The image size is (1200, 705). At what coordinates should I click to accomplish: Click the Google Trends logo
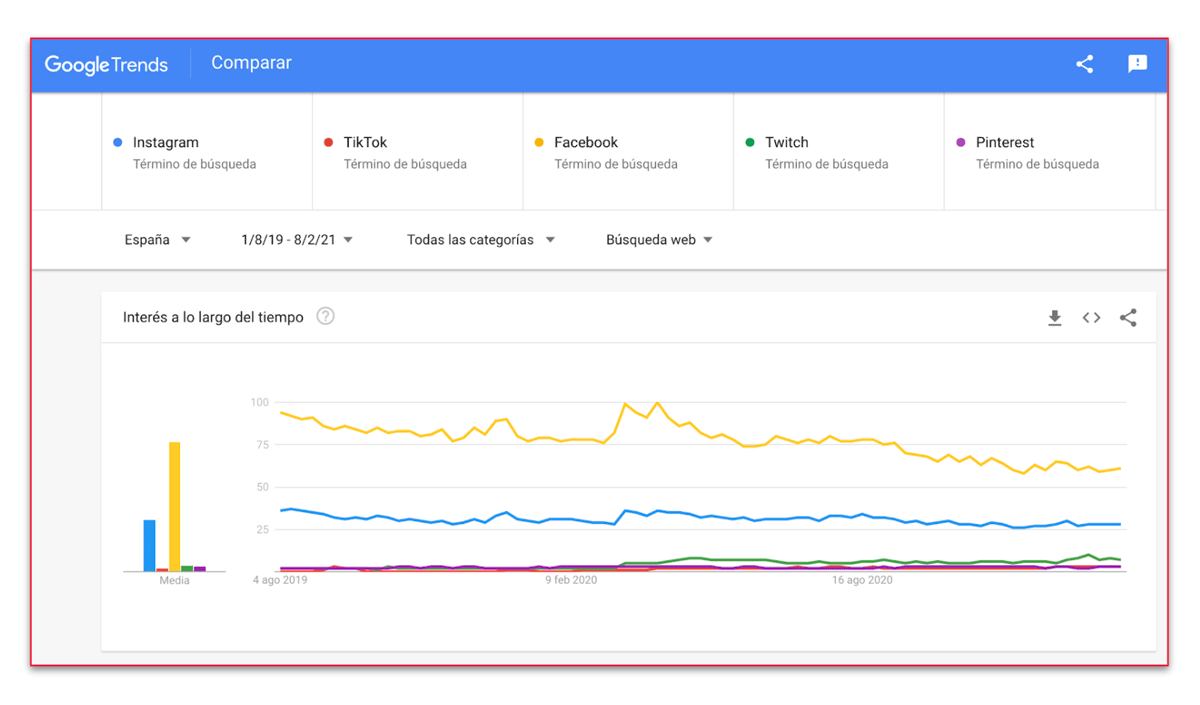pyautogui.click(x=106, y=64)
